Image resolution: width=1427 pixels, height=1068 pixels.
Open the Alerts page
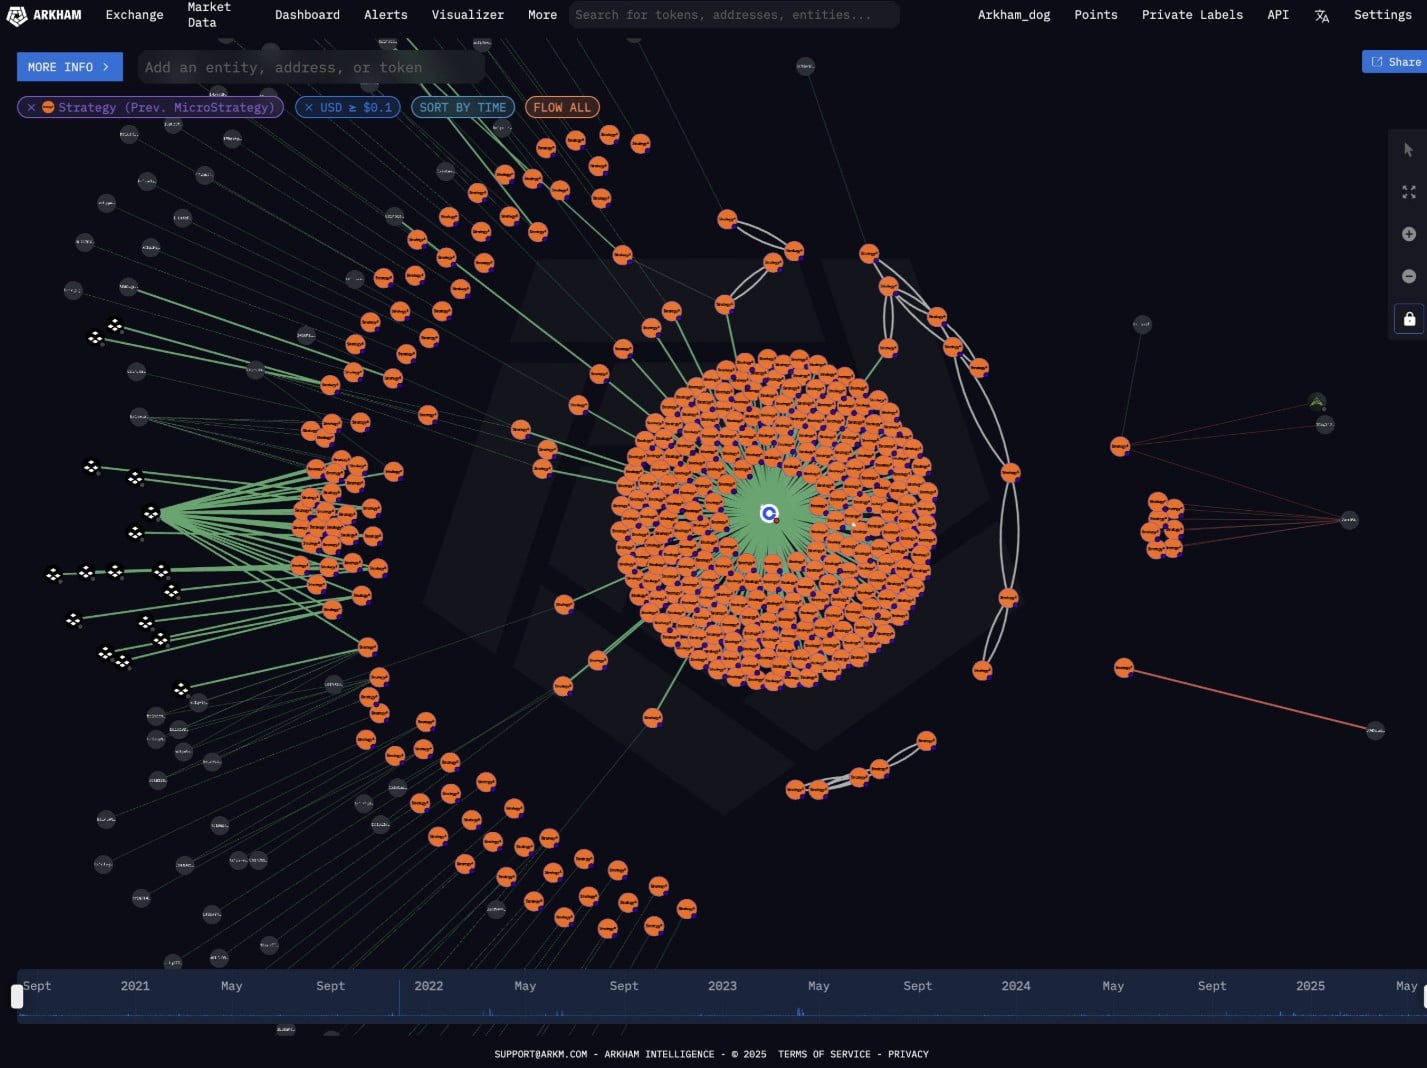click(x=385, y=15)
